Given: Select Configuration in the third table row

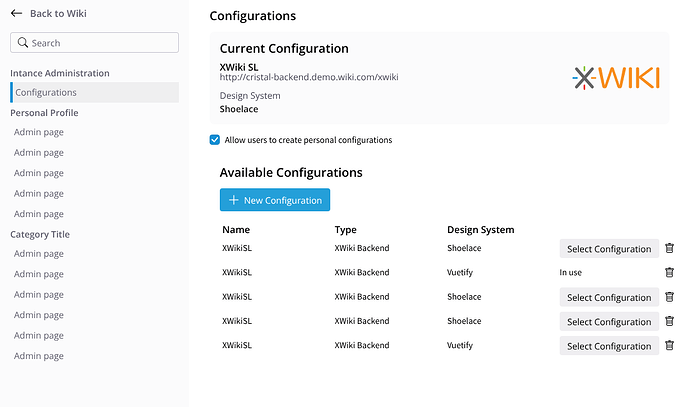Looking at the screenshot, I should [x=609, y=297].
